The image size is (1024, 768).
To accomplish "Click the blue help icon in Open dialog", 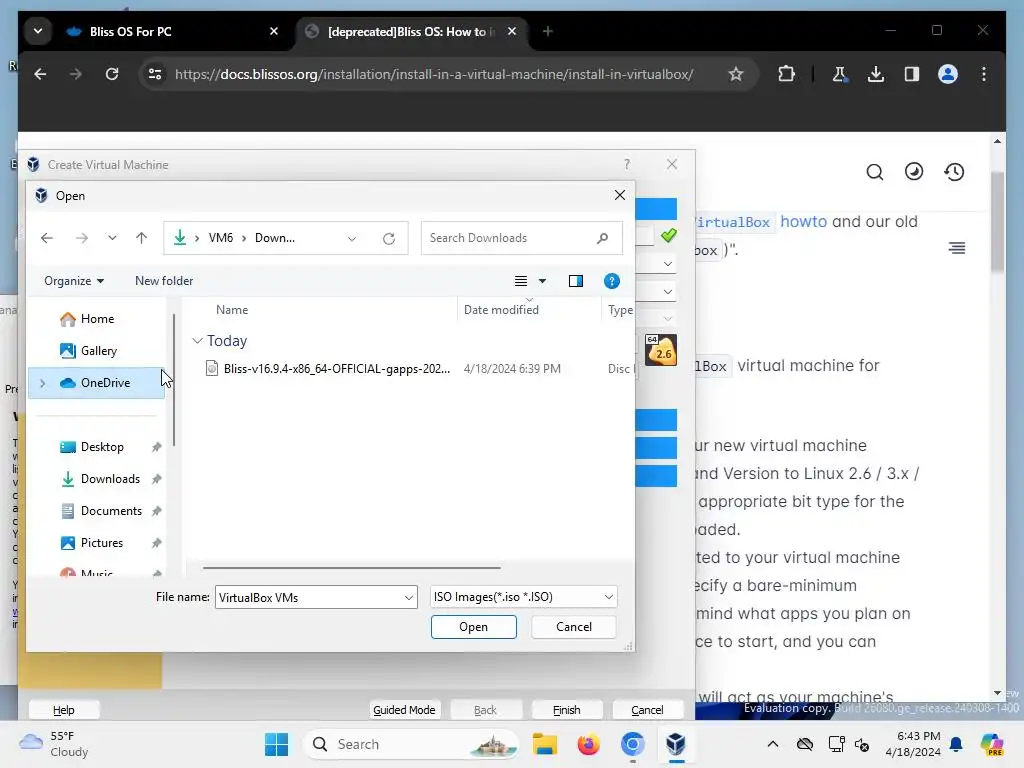I will point(611,281).
